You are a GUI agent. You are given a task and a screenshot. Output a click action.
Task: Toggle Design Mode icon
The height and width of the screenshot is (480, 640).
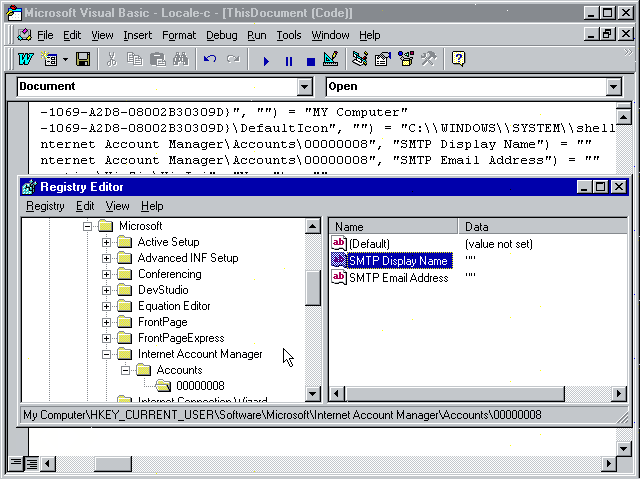(331, 60)
